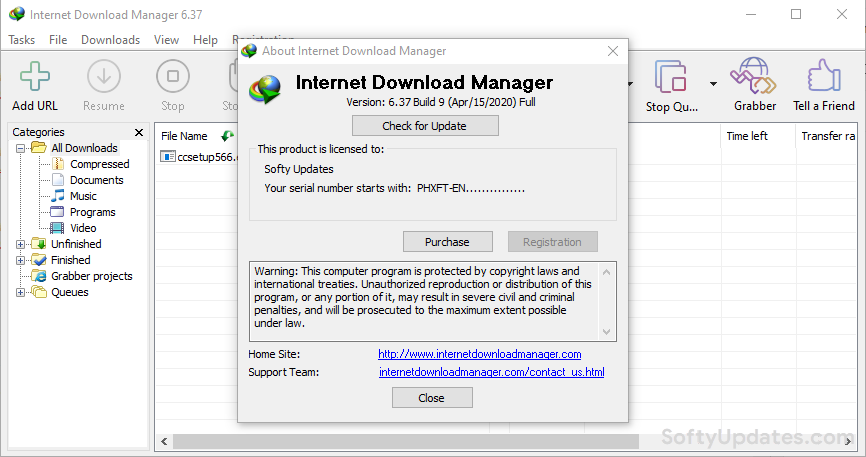Click the Transfer rate column header
Viewport: 866px width, 457px height.
(x=828, y=136)
